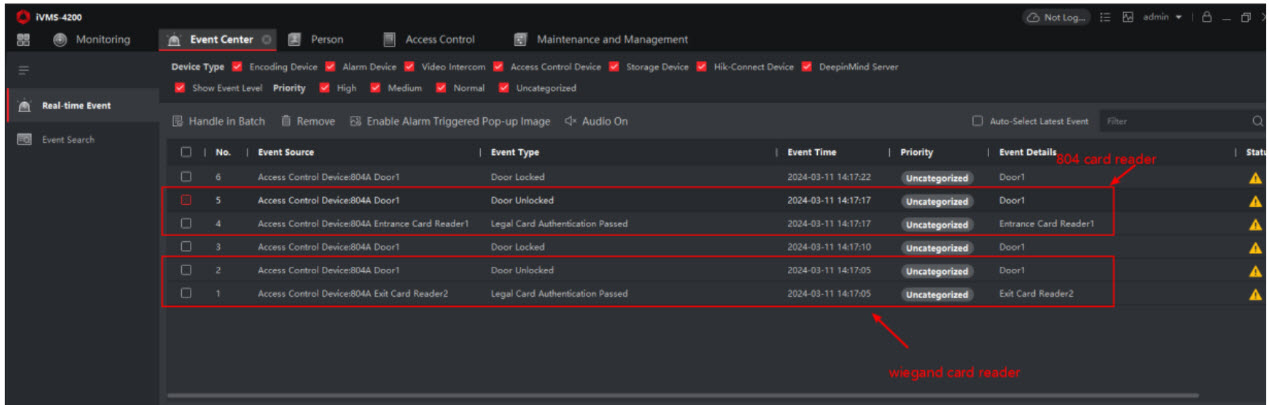Image resolution: width=1269 pixels, height=405 pixels.
Task: Click the search magnifier in filter box
Action: (x=1257, y=121)
